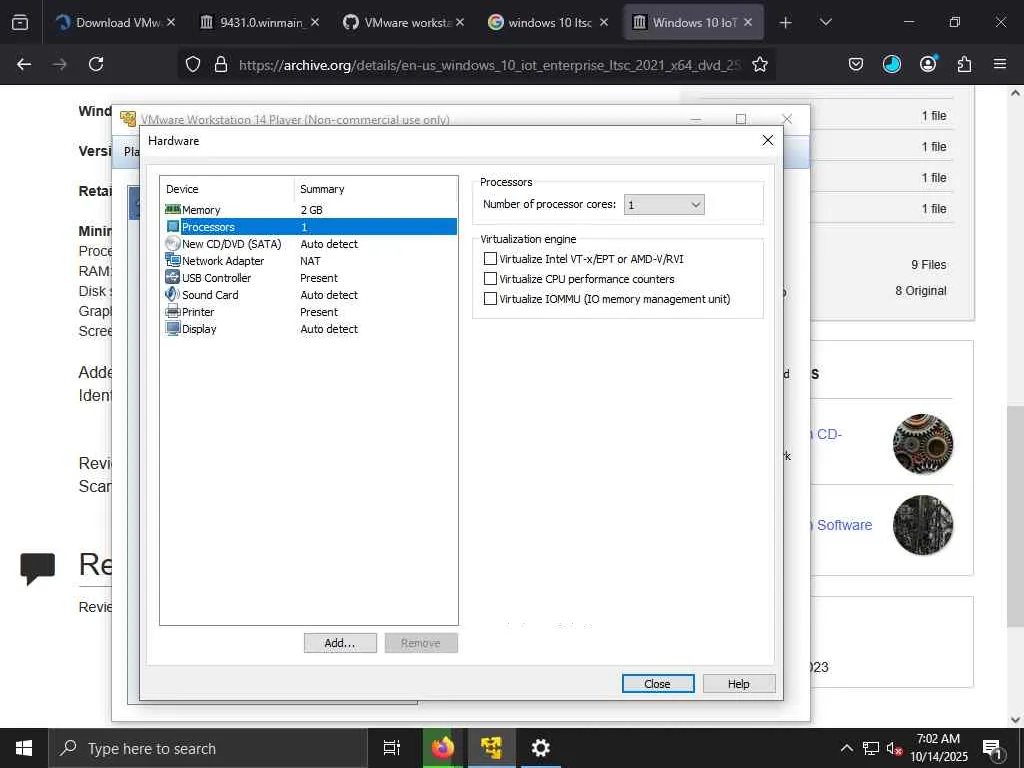Open a new Firefox tab
Image resolution: width=1024 pixels, height=768 pixels.
click(x=786, y=22)
